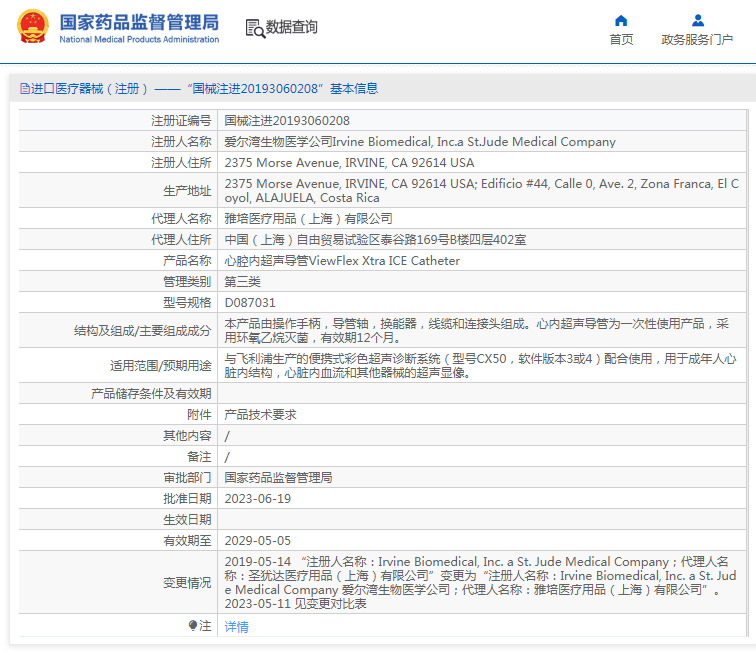This screenshot has width=756, height=653.
Task: Select 产品技术要求 attachment value
Action: tap(260, 414)
